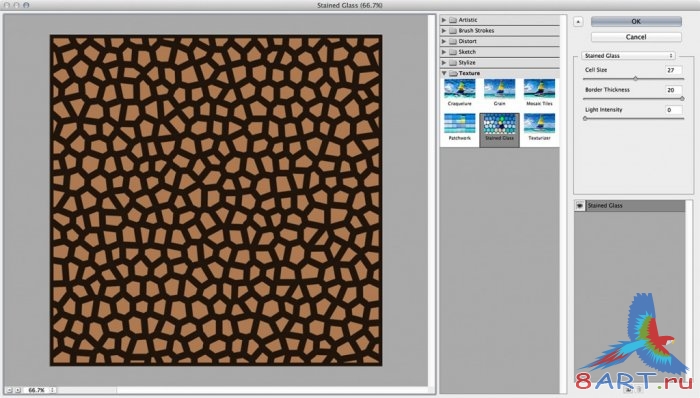Cancel the Stained Glass dialog
The height and width of the screenshot is (398, 700).
(x=636, y=37)
